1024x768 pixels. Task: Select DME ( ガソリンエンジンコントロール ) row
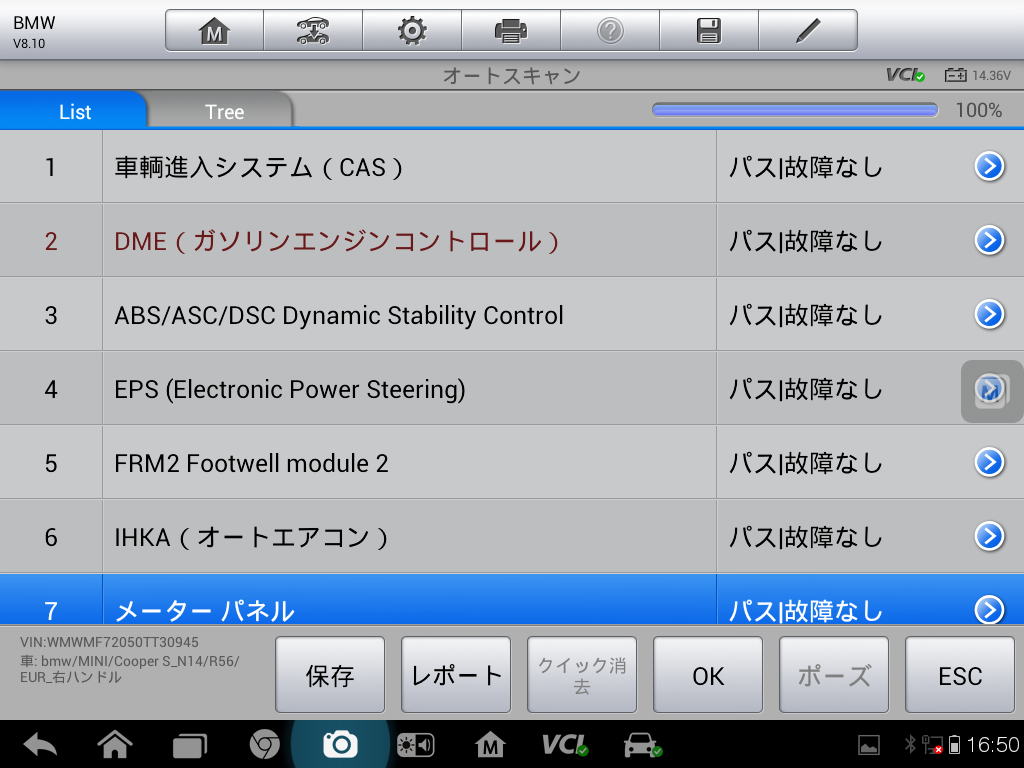(x=512, y=241)
